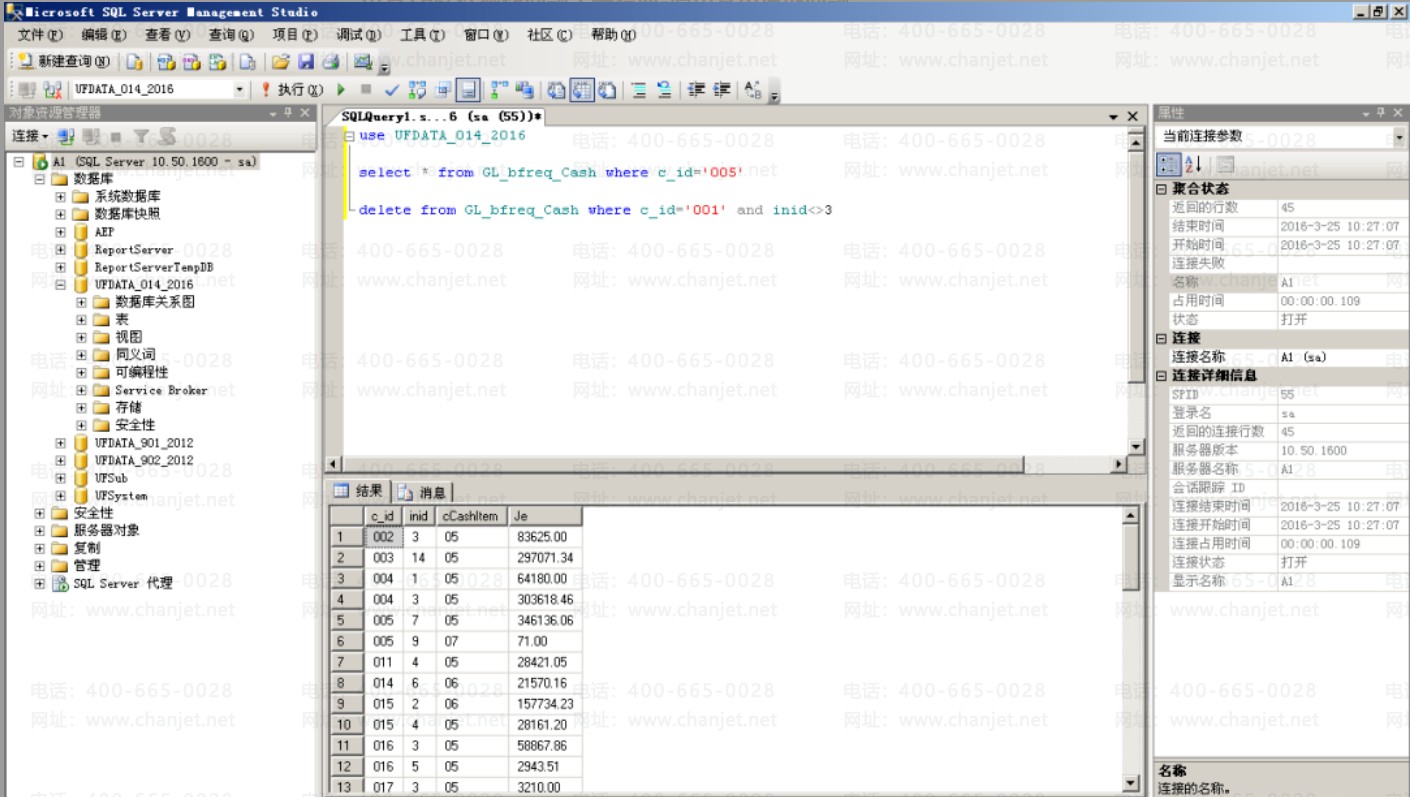Open the UFDATA_014_2016 database dropdown
This screenshot has height=797, width=1410.
[239, 90]
